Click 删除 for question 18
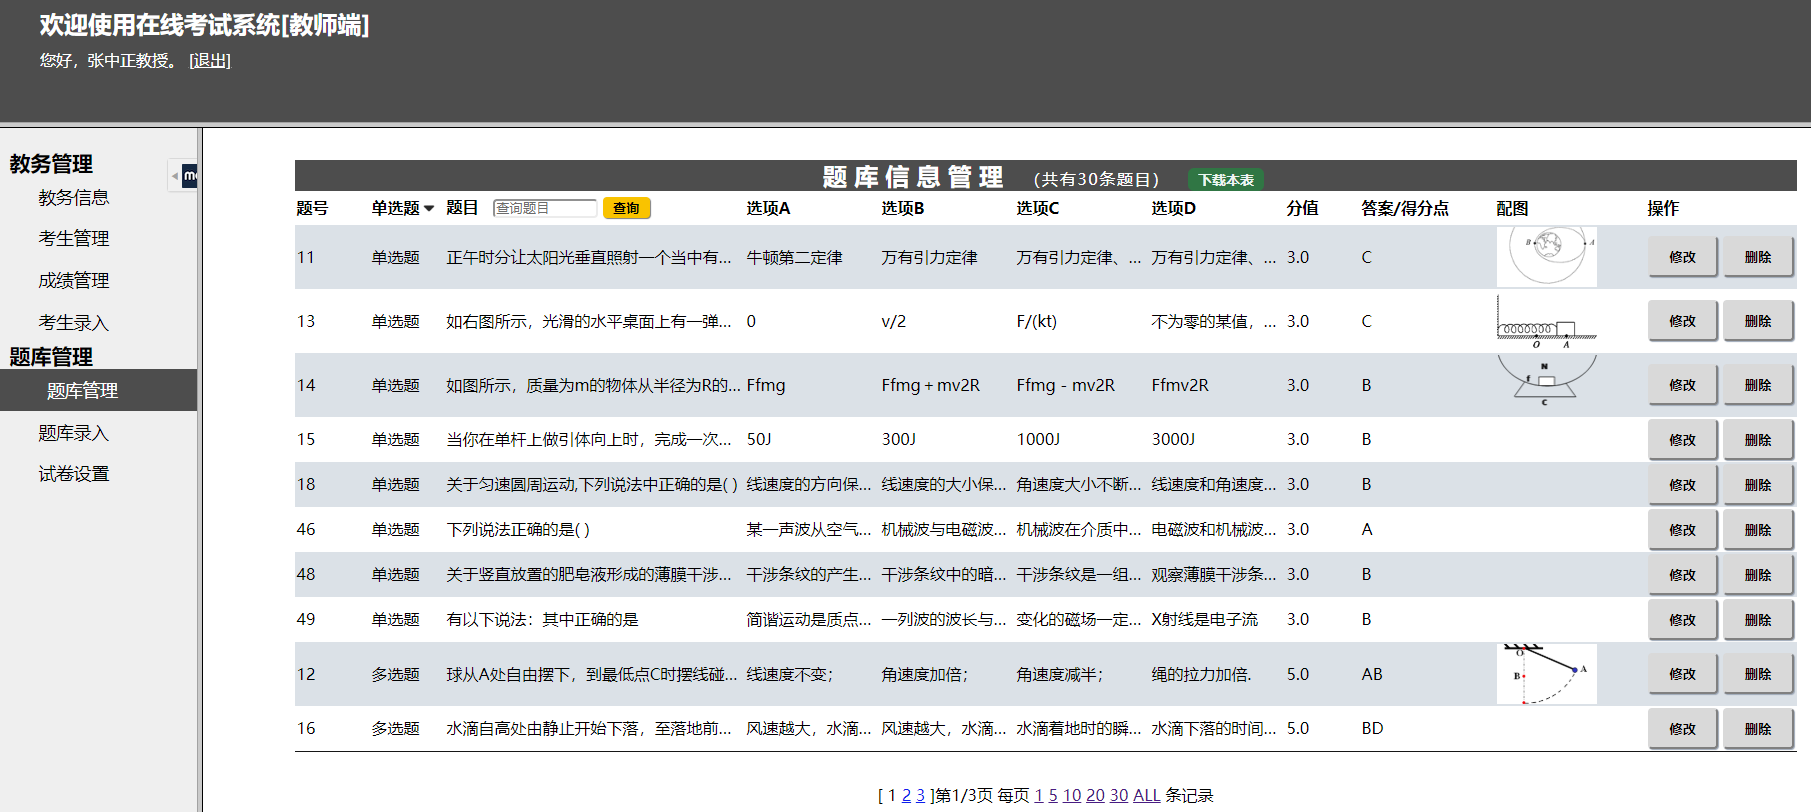Image resolution: width=1811 pixels, height=812 pixels. pyautogui.click(x=1757, y=485)
